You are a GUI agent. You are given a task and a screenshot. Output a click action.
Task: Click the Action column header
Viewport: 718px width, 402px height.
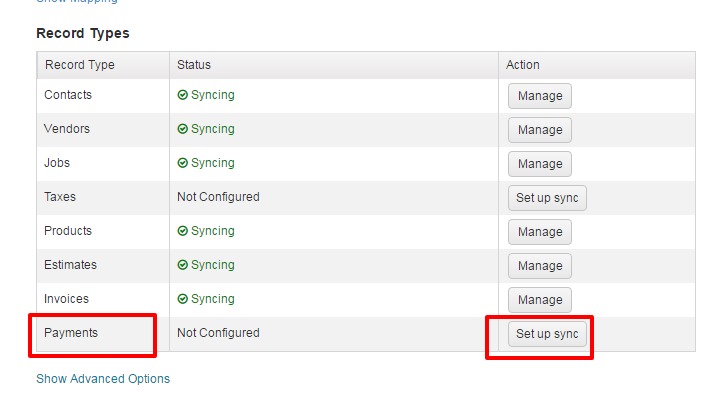tap(597, 65)
